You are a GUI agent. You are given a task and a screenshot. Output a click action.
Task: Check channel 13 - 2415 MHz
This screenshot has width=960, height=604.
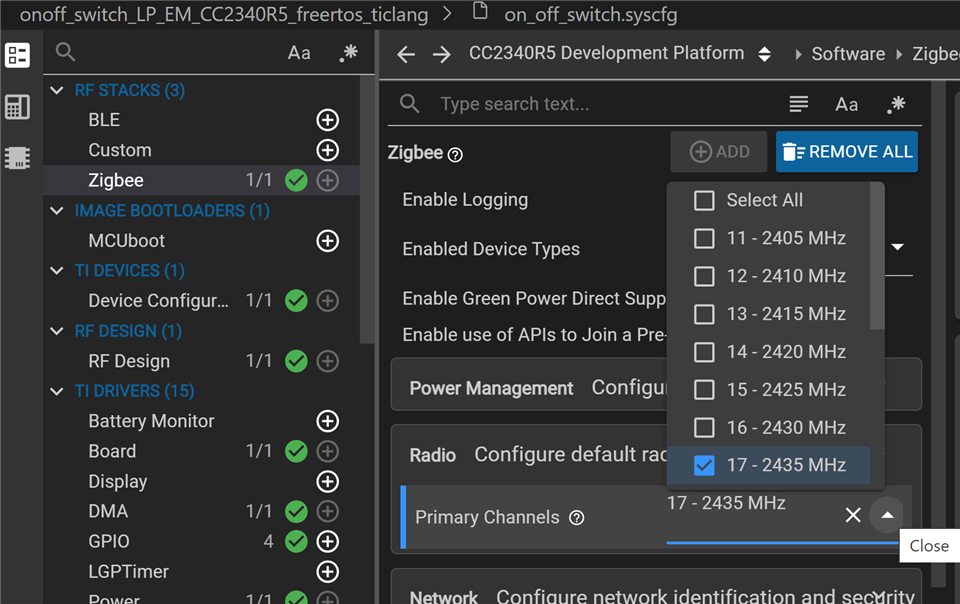(x=704, y=314)
